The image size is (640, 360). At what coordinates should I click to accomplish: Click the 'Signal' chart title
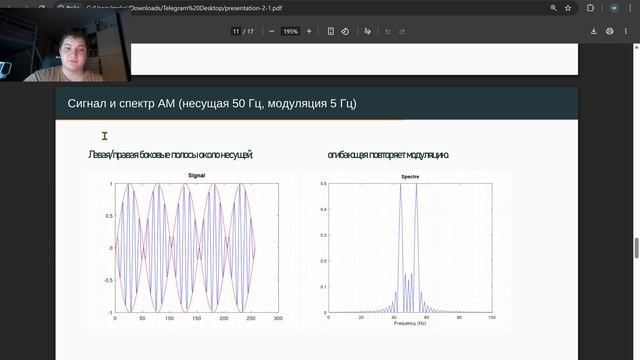[196, 176]
